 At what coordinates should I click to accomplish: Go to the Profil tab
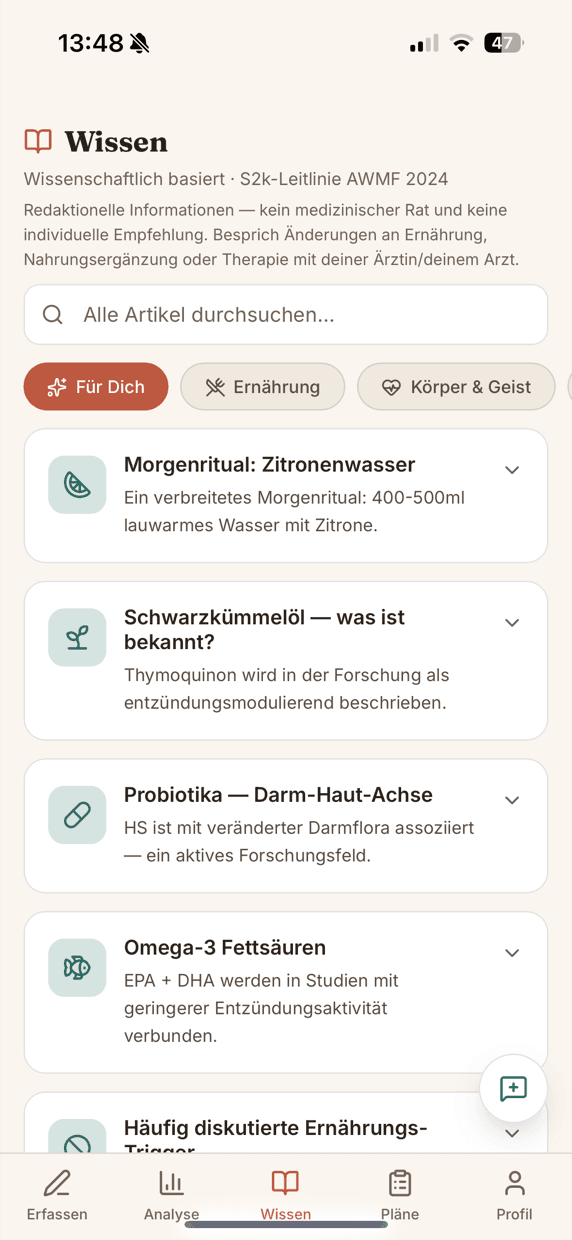(514, 1196)
